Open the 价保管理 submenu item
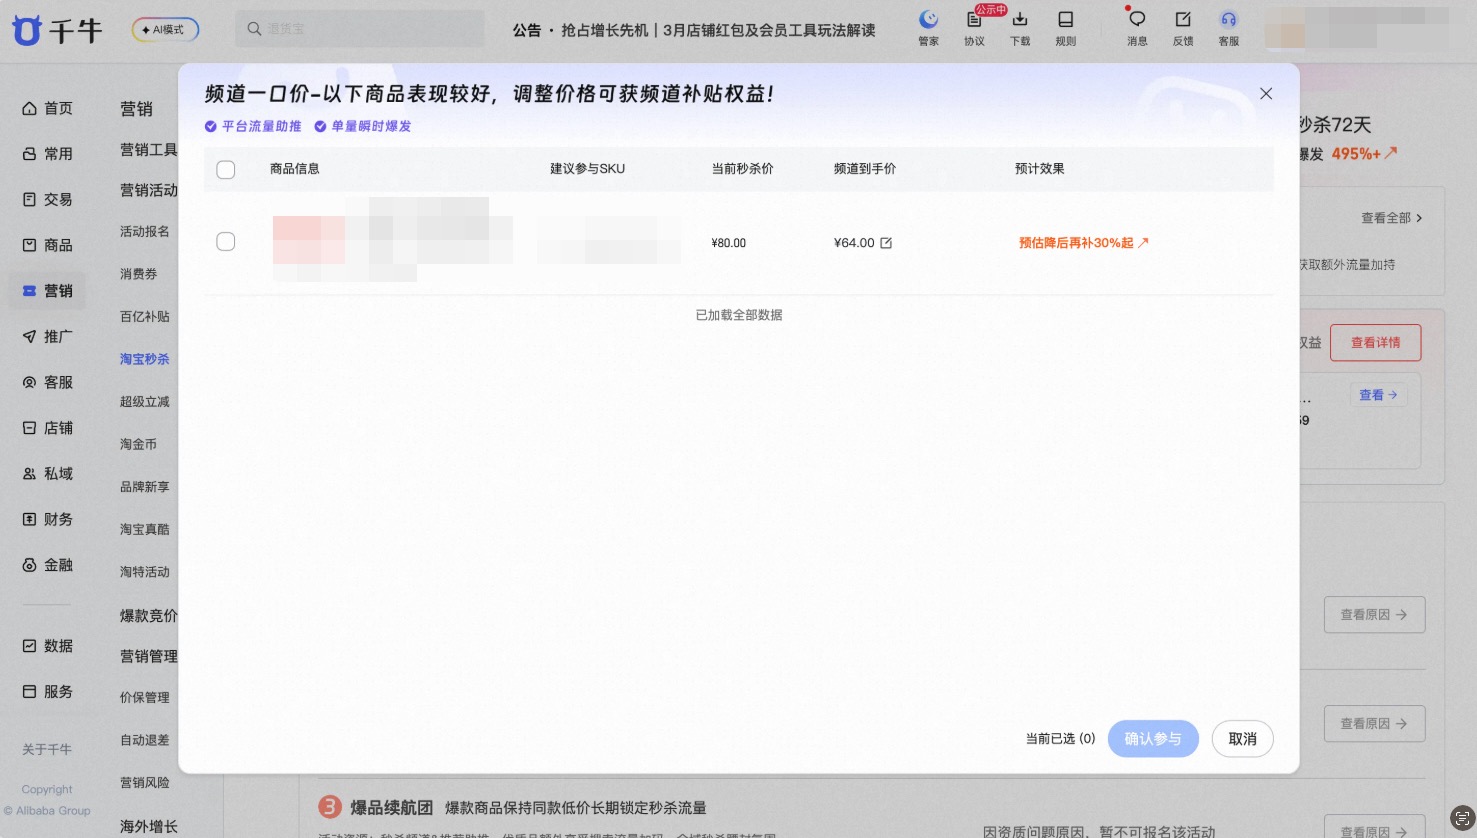Image resolution: width=1477 pixels, height=838 pixels. click(145, 698)
